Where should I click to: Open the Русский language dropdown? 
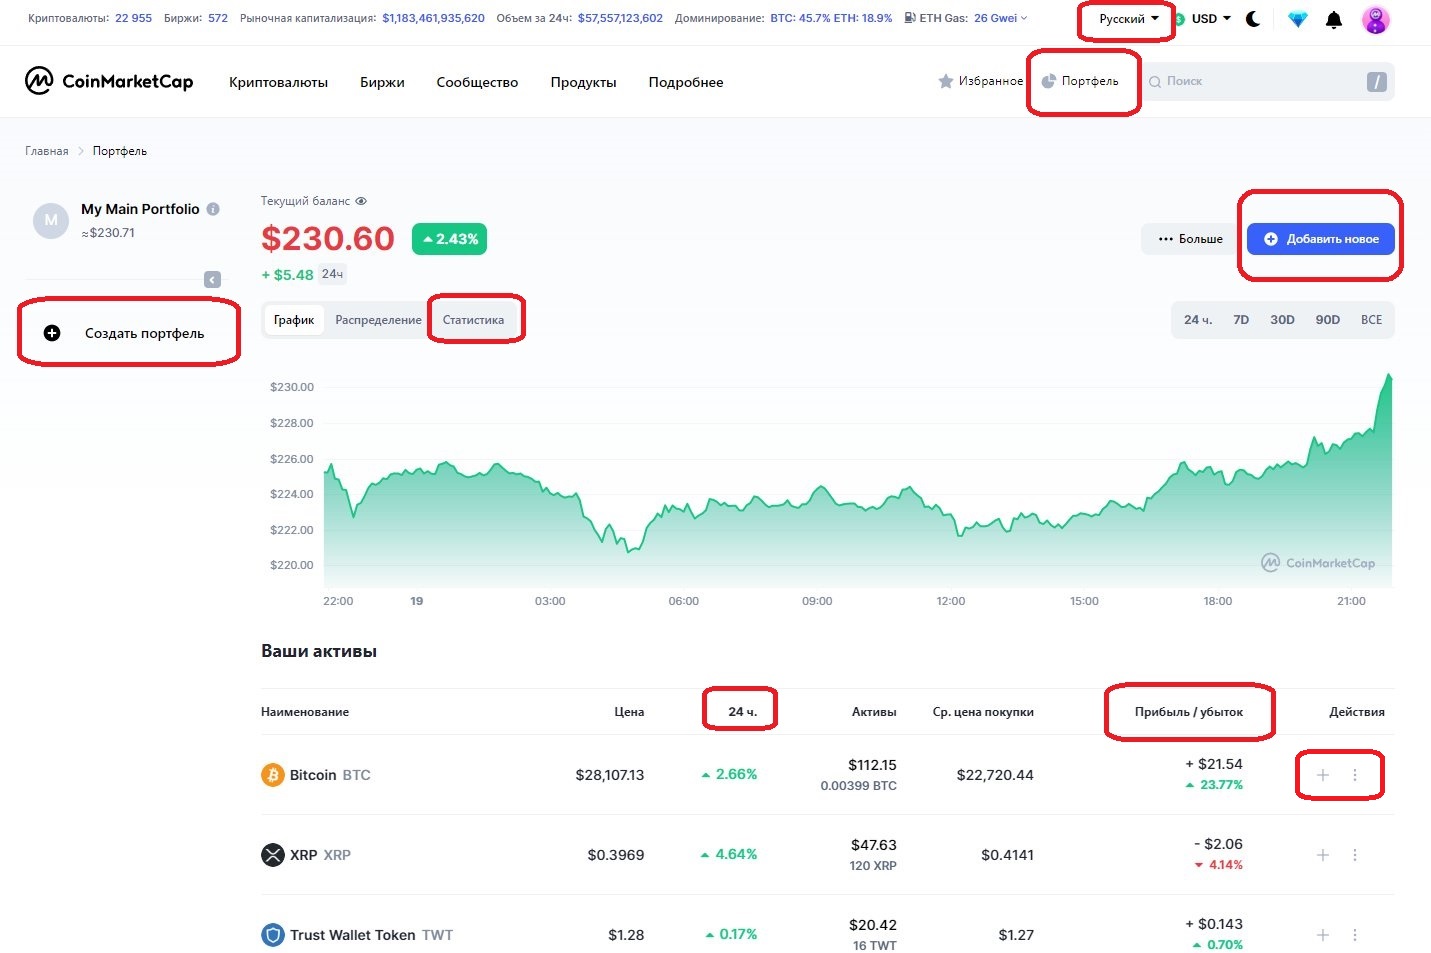coord(1127,19)
